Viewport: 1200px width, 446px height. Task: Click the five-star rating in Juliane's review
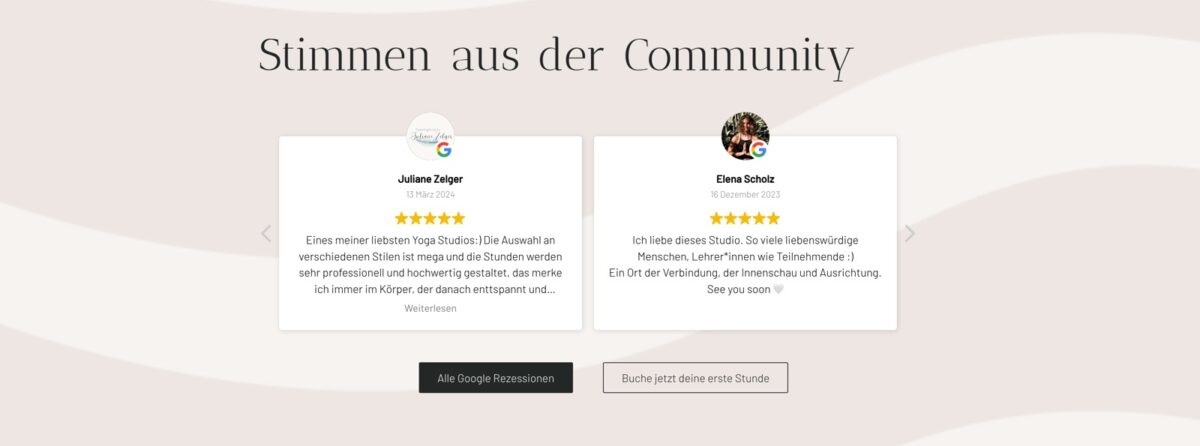[430, 218]
